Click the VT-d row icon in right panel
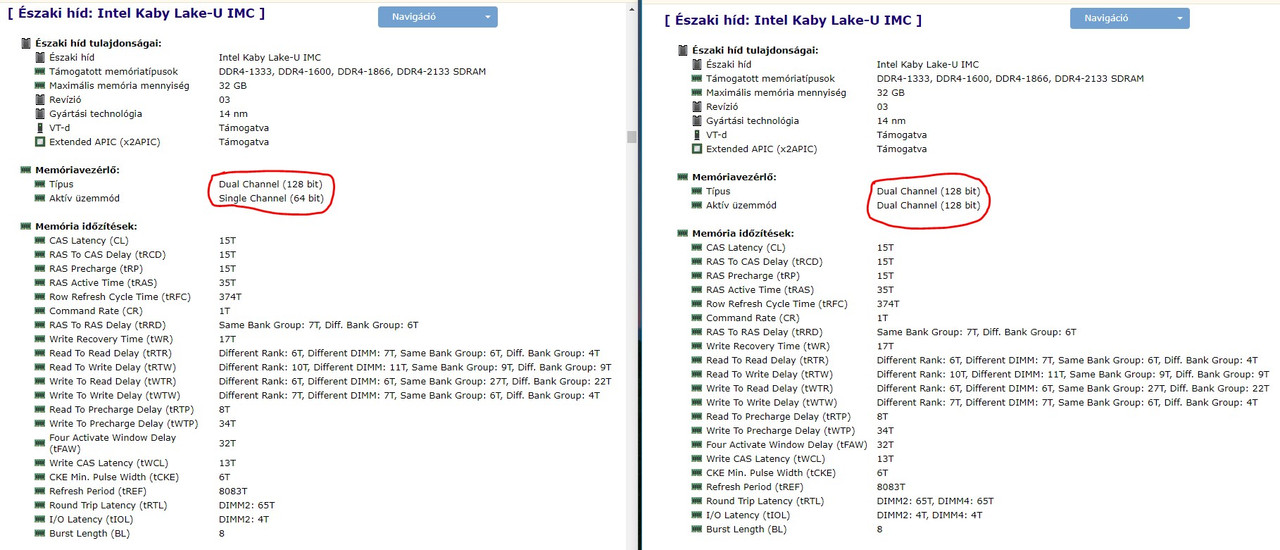 coord(697,135)
